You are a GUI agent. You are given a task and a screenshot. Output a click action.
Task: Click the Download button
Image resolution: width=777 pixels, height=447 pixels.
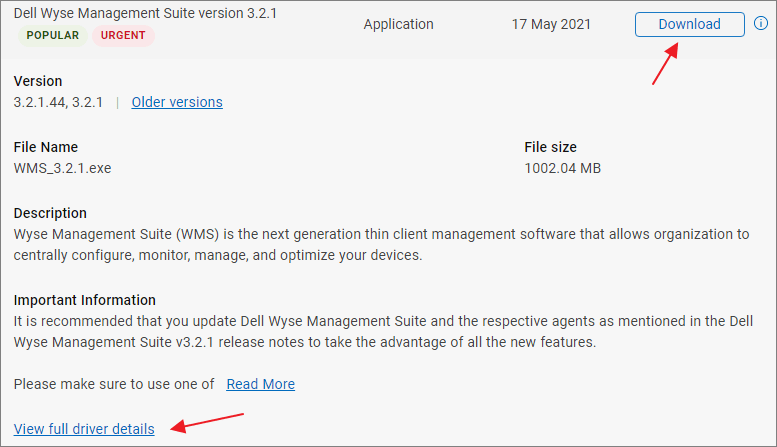(689, 24)
